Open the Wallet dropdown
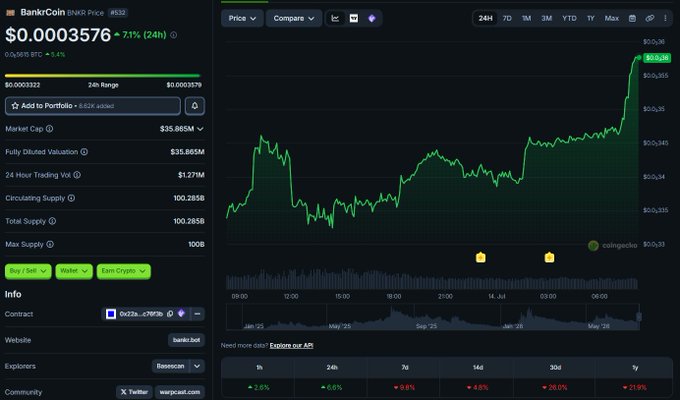The width and height of the screenshot is (680, 400). (74, 271)
